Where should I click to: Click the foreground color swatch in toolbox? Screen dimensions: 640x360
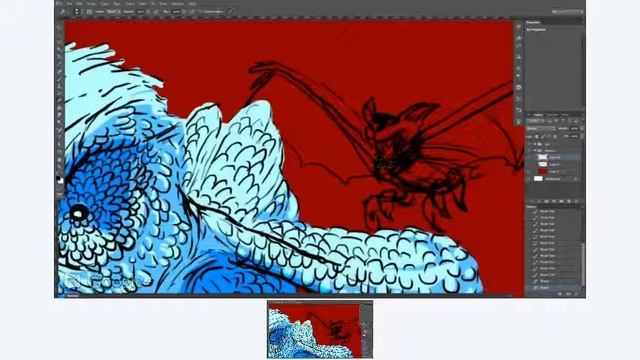click(59, 178)
